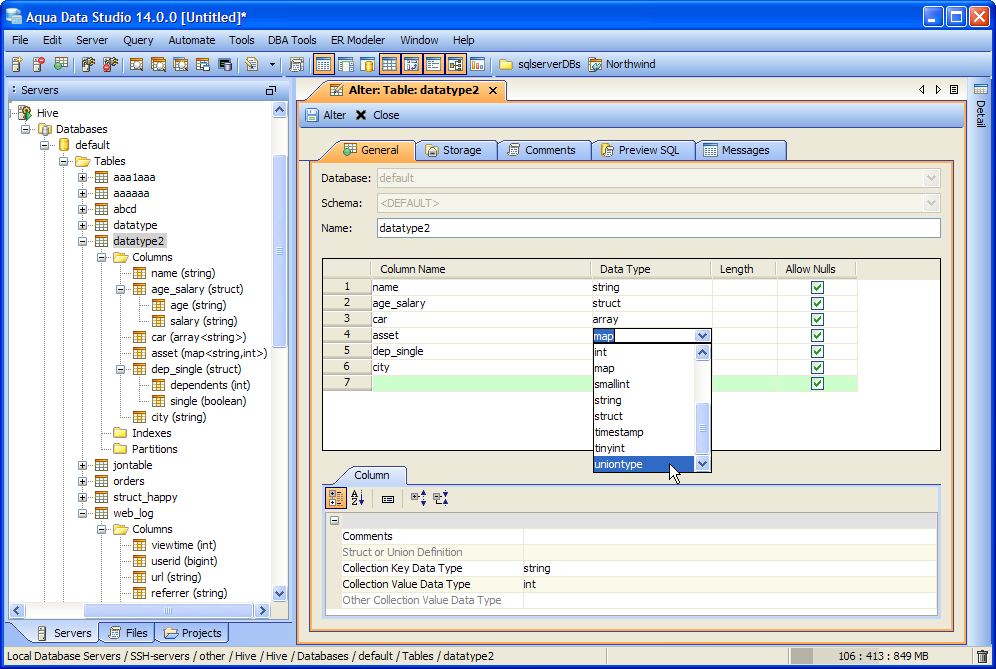Screen dimensions: 996x669
Task: Toggle Allow Nulls for asset column
Action: coord(818,335)
